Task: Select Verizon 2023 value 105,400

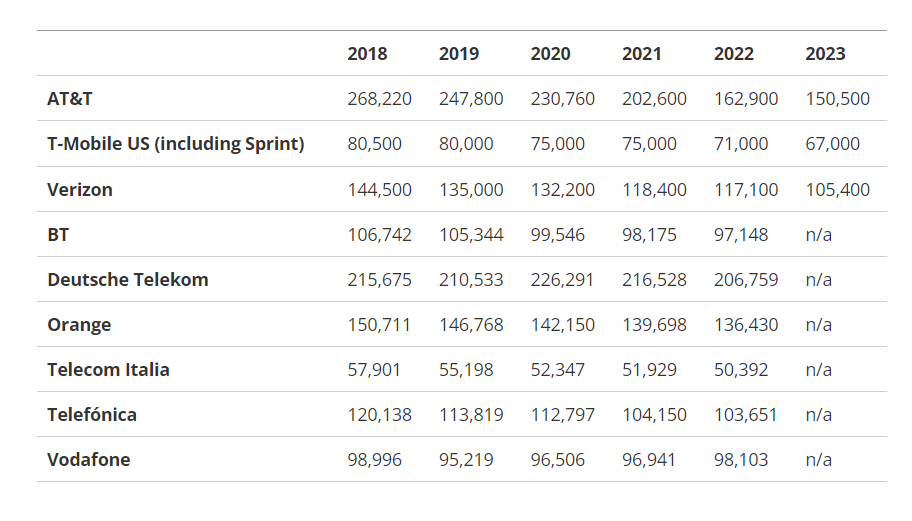Action: pos(838,190)
